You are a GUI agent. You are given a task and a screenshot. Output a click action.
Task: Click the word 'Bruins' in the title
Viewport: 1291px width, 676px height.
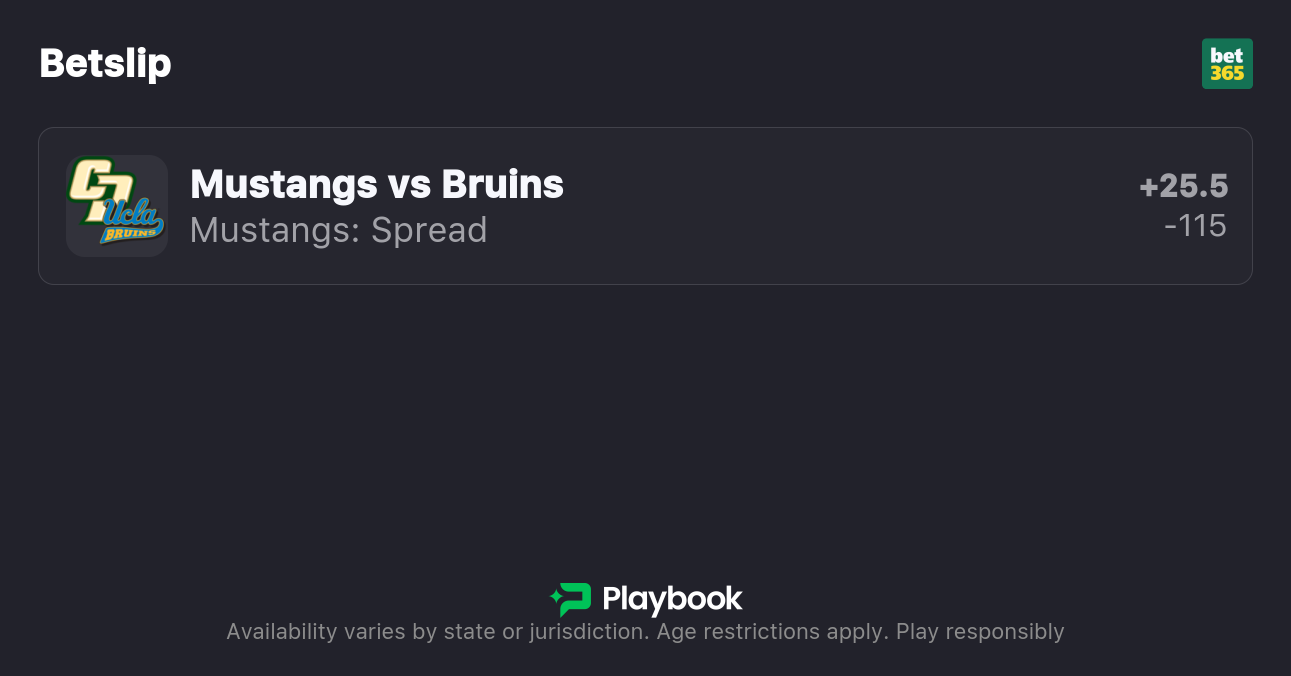[x=502, y=184]
